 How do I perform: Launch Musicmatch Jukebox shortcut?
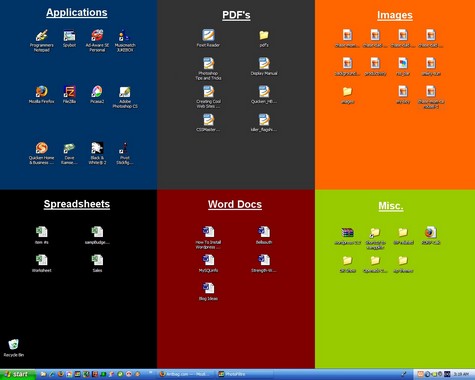(x=125, y=40)
